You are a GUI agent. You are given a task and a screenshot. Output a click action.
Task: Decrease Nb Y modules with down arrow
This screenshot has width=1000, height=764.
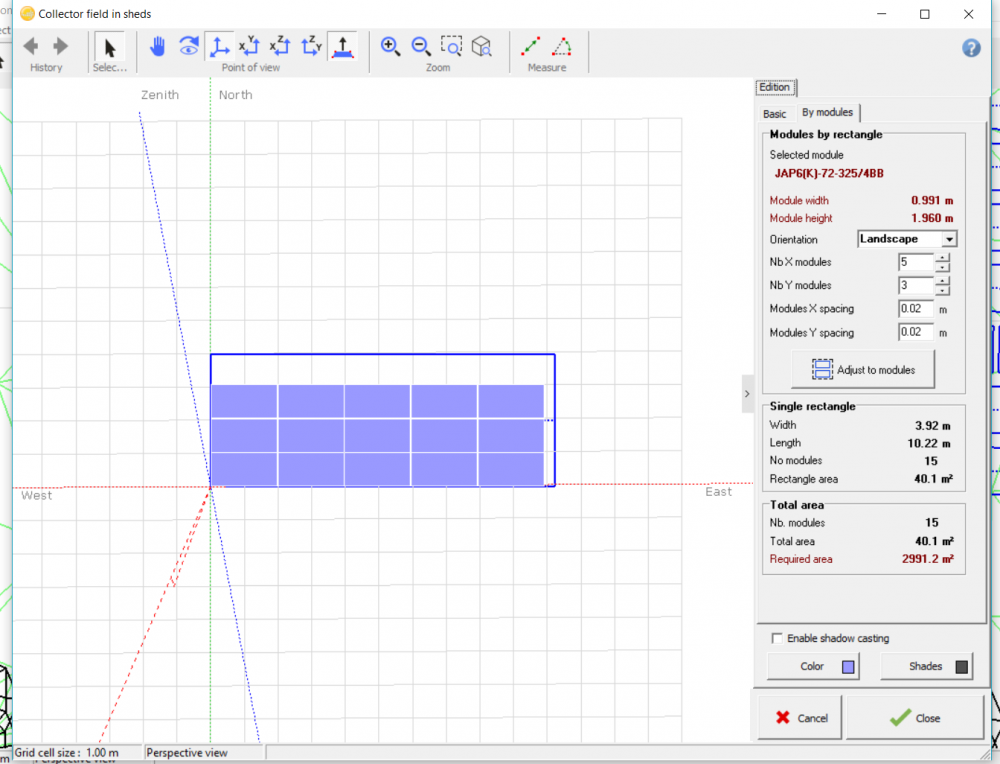[942, 291]
